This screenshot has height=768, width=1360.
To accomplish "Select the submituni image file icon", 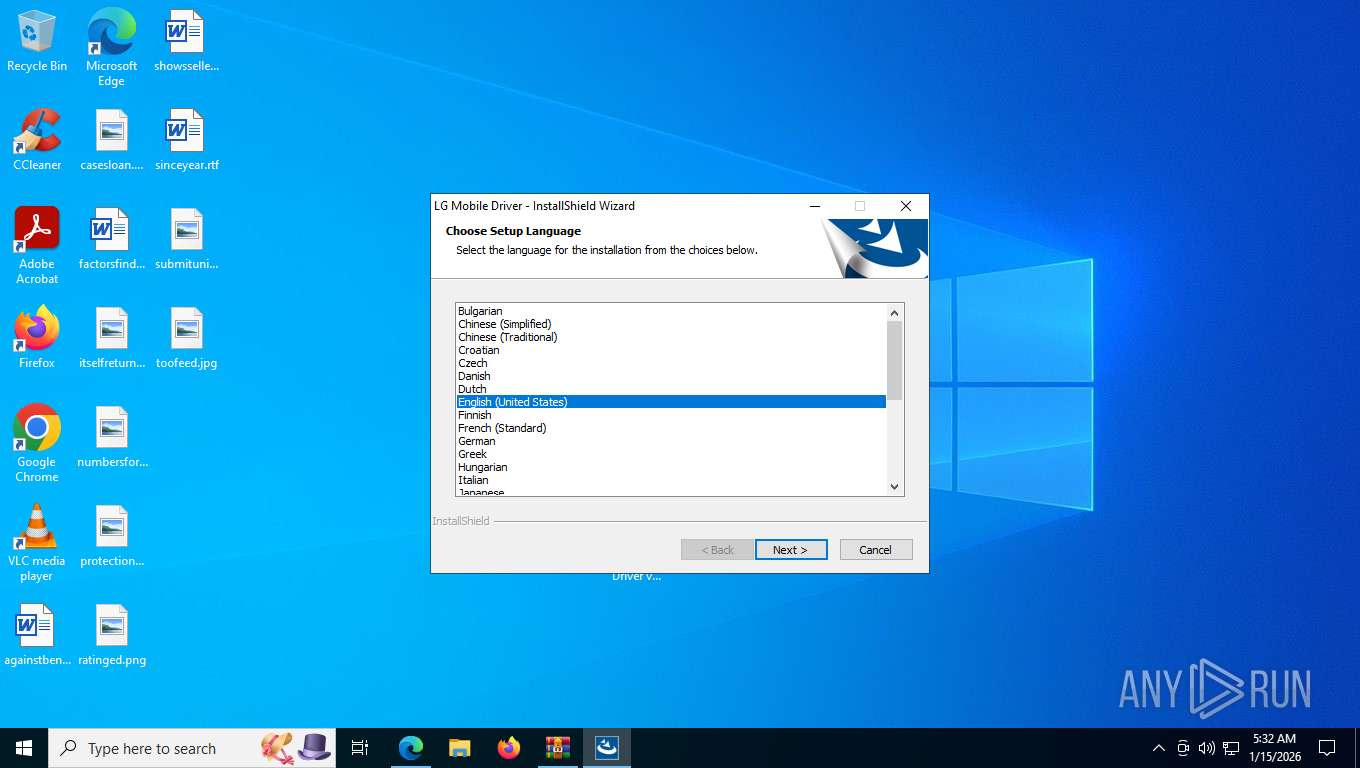I will 186,239.
